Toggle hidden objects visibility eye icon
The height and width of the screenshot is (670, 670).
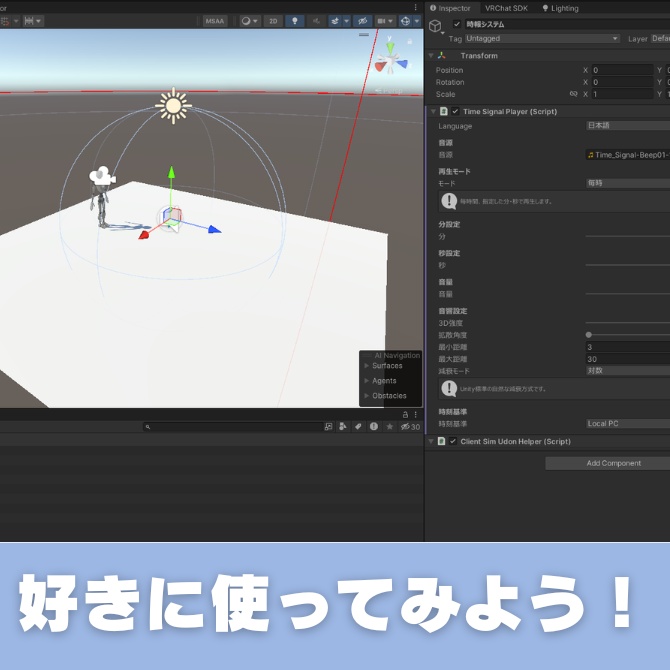point(362,21)
